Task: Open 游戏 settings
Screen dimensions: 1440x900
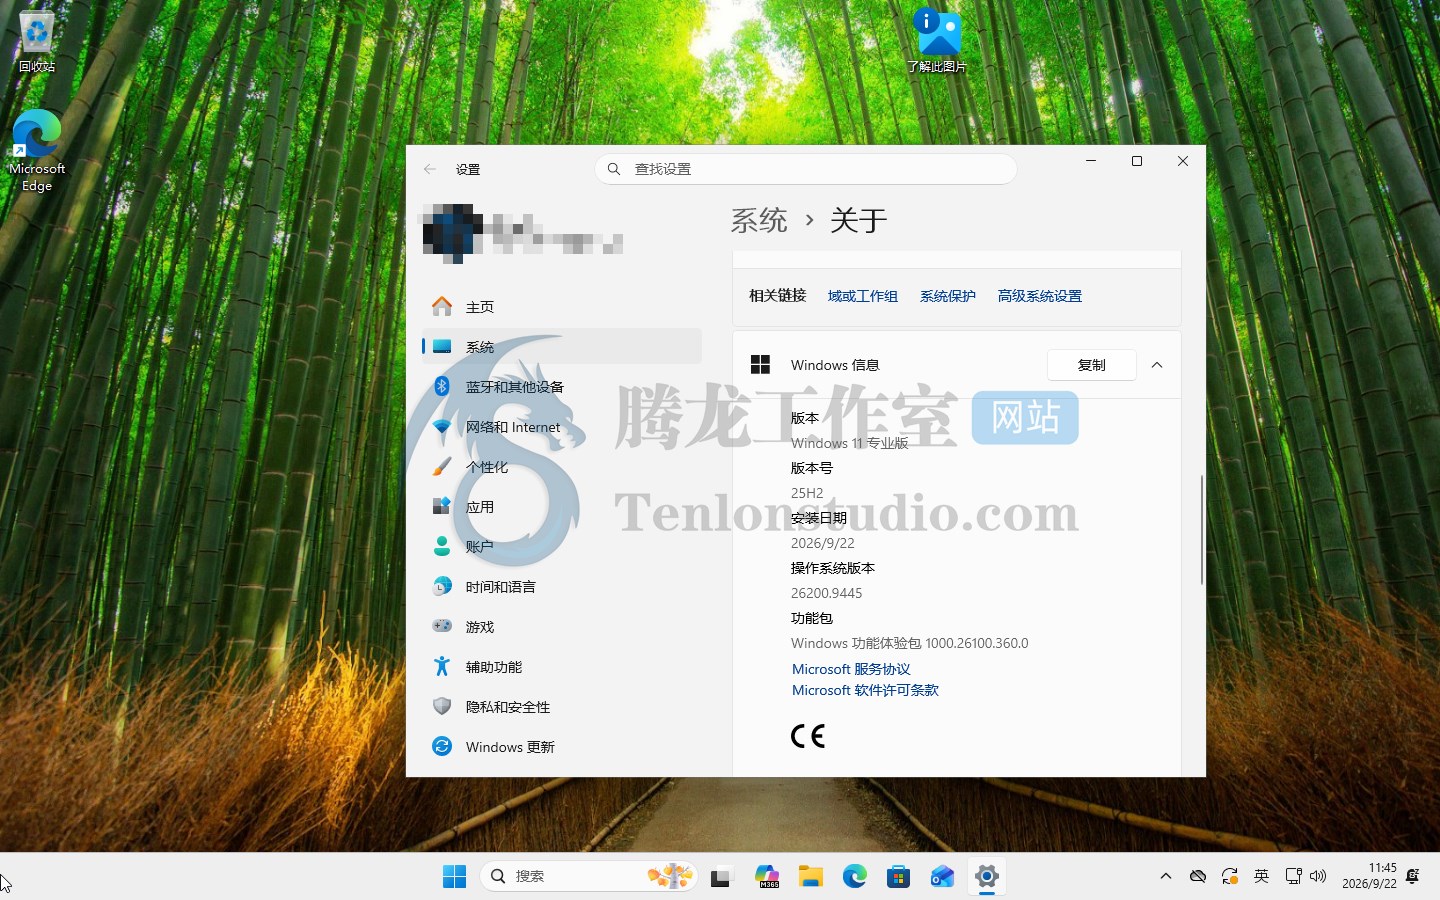Action: [562, 627]
